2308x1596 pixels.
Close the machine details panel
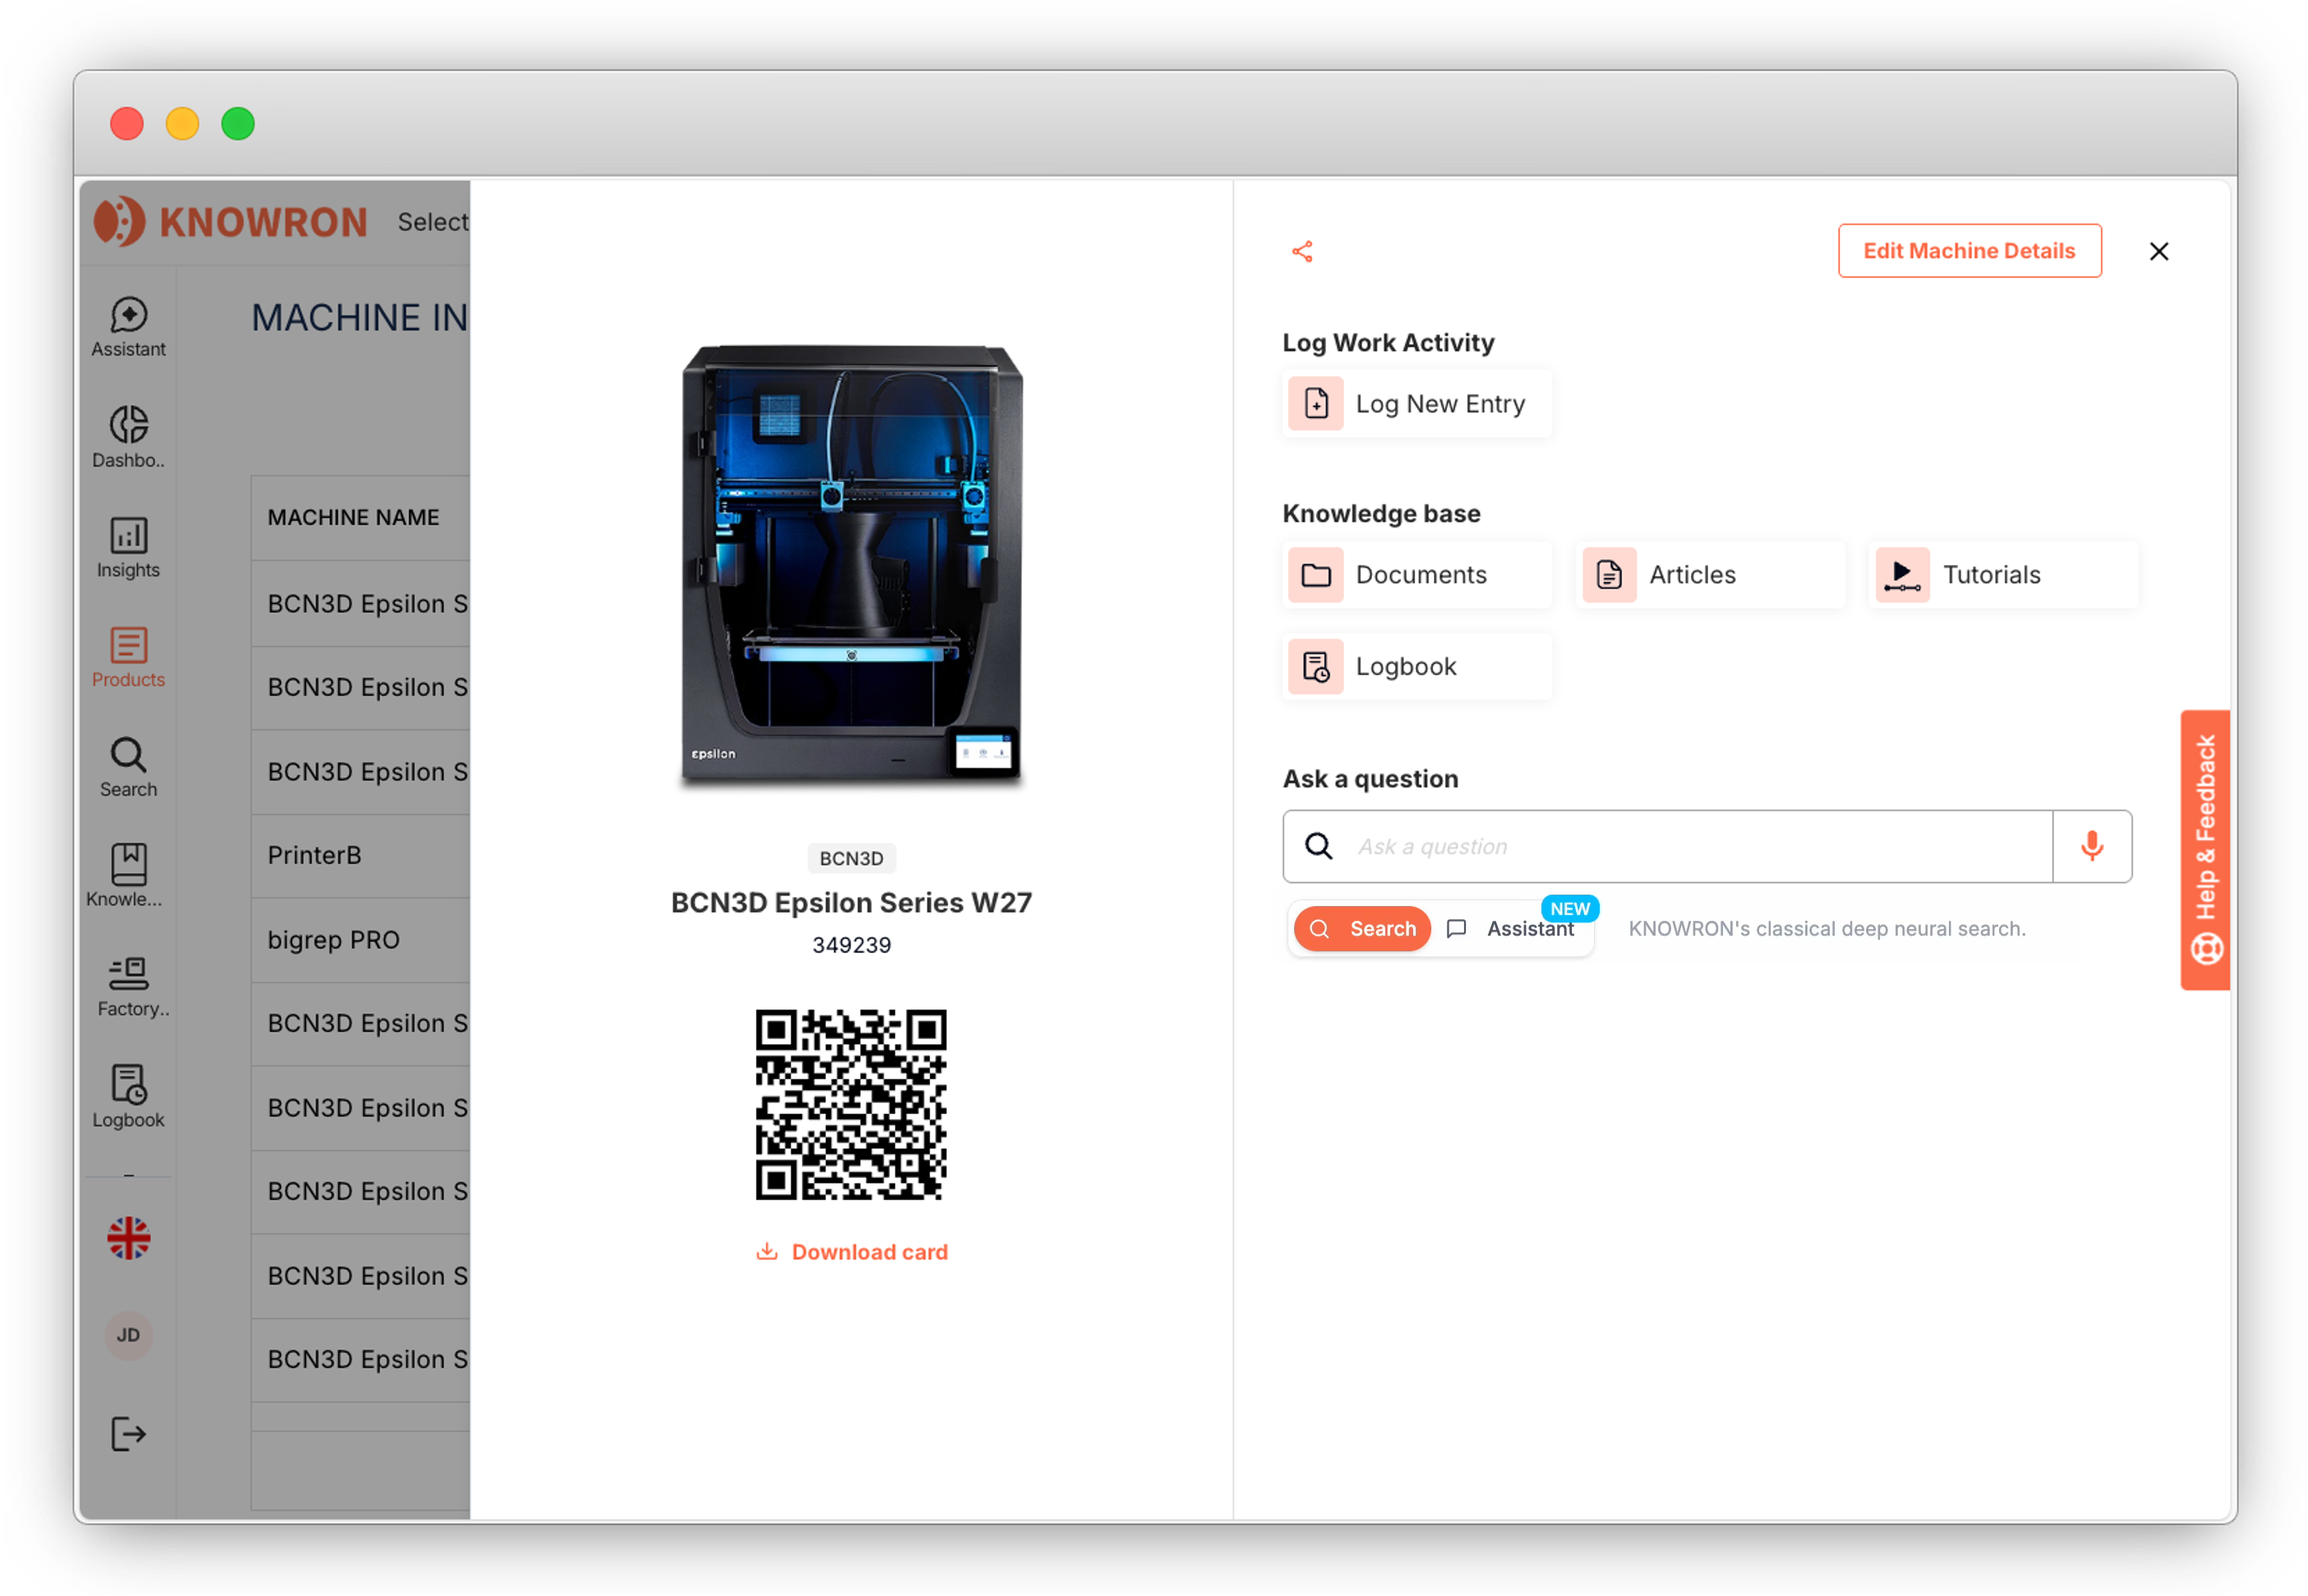coord(2159,251)
